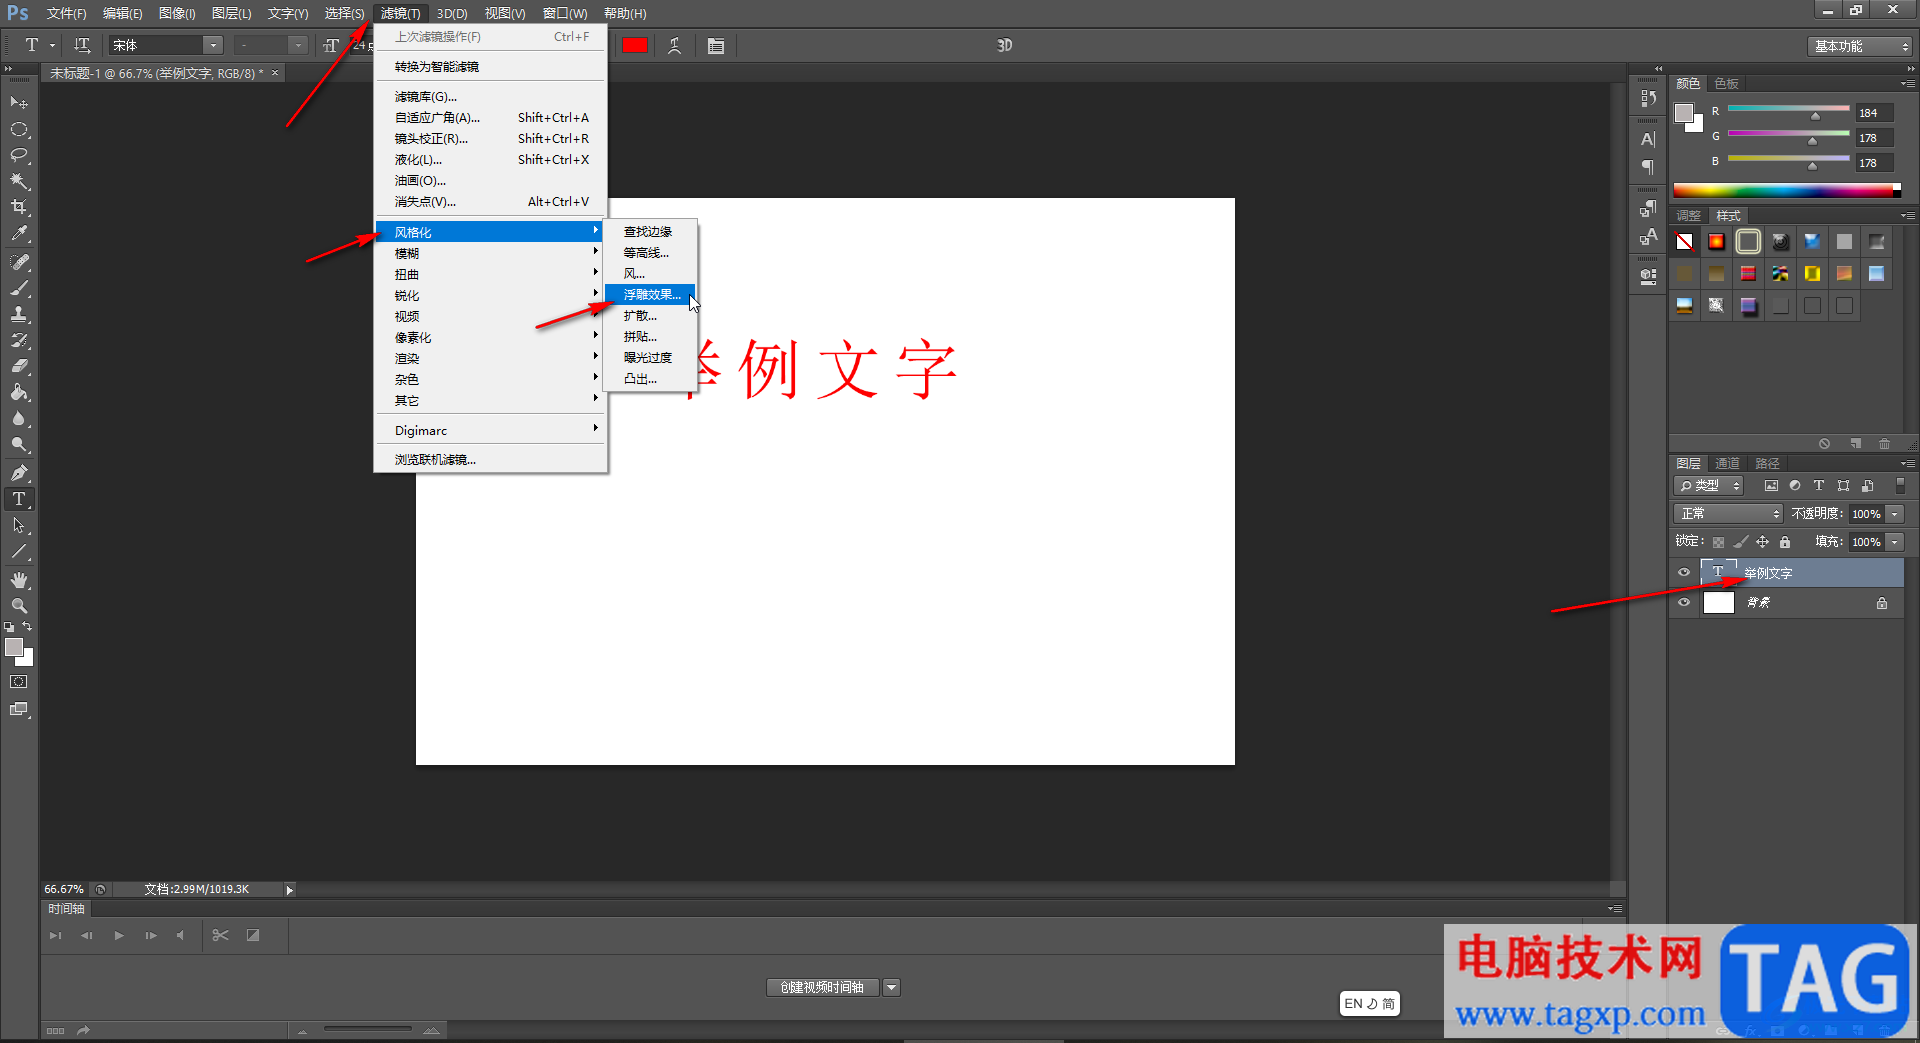Select the Lasso tool

[19, 155]
